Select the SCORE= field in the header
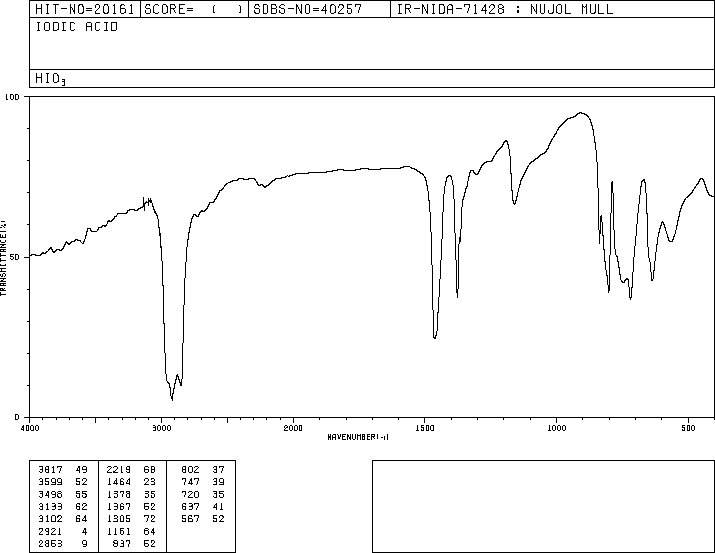The width and height of the screenshot is (715, 553). [x=194, y=9]
